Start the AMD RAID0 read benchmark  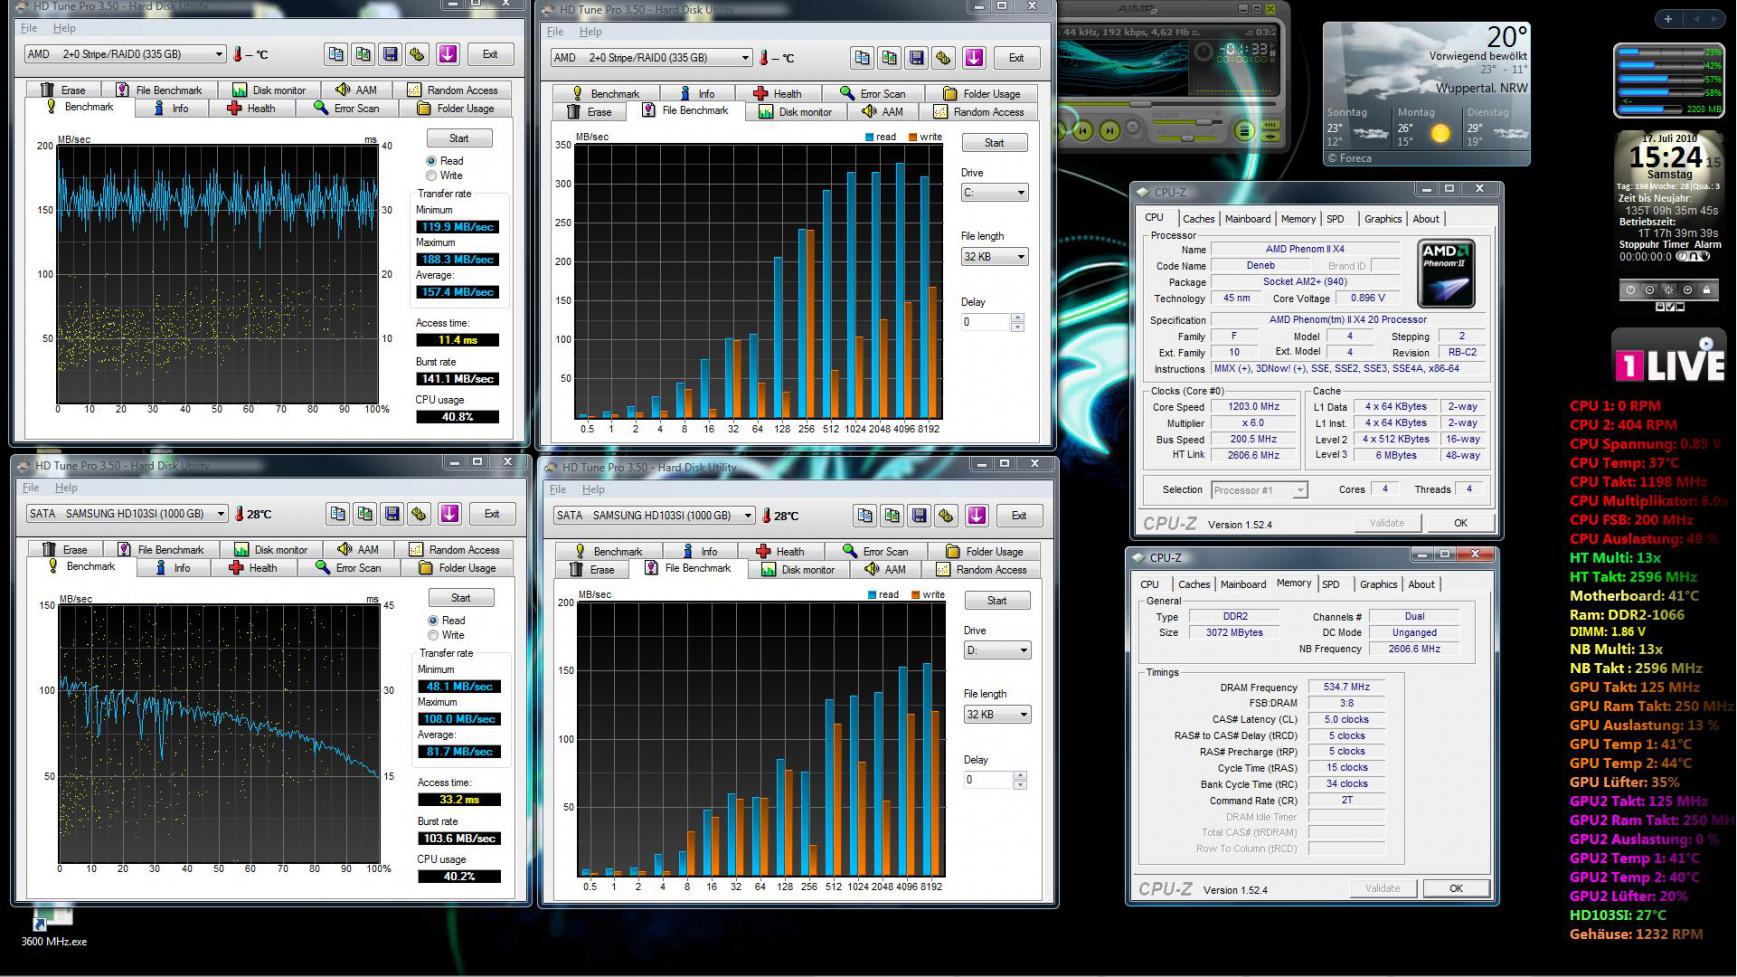coord(459,139)
